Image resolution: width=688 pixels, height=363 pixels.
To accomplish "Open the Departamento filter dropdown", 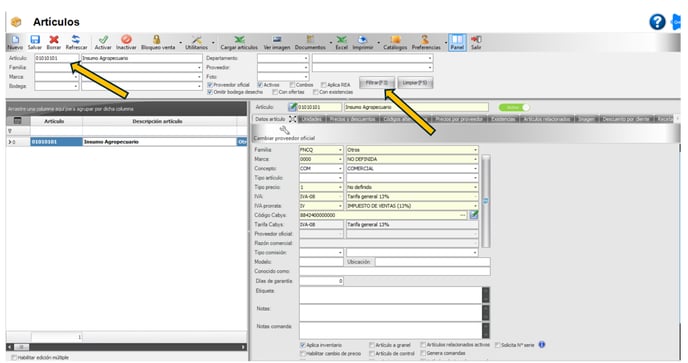I will [x=306, y=58].
